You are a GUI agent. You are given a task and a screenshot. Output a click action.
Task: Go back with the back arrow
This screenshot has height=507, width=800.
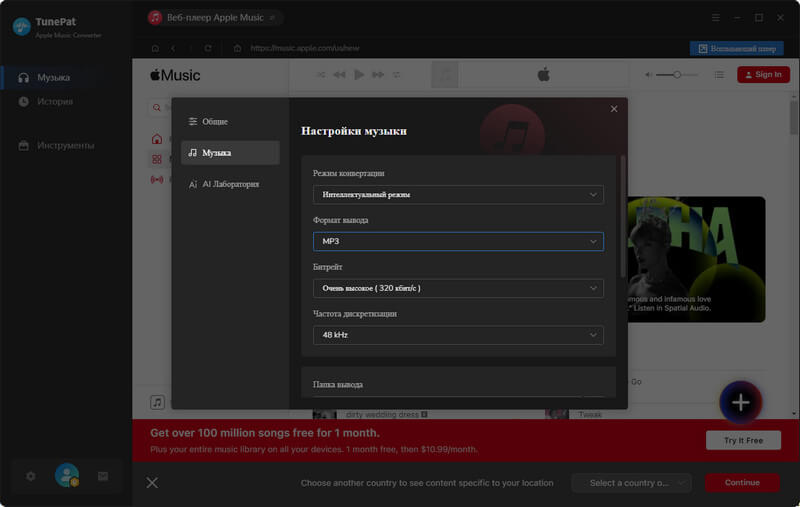pyautogui.click(x=173, y=48)
